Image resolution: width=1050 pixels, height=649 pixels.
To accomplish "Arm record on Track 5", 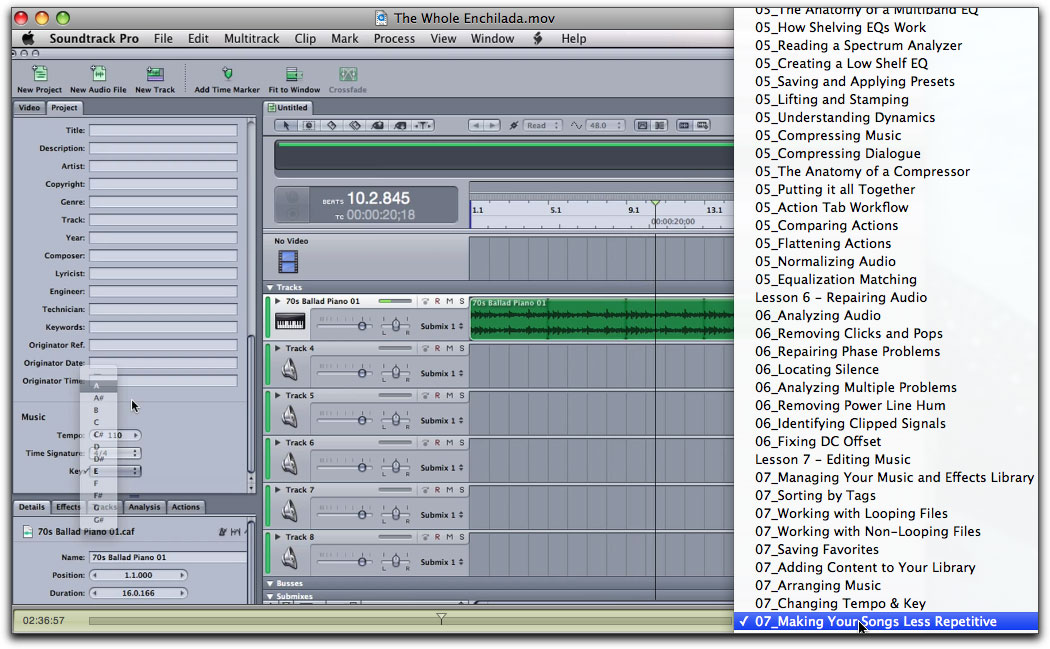I will 437,395.
